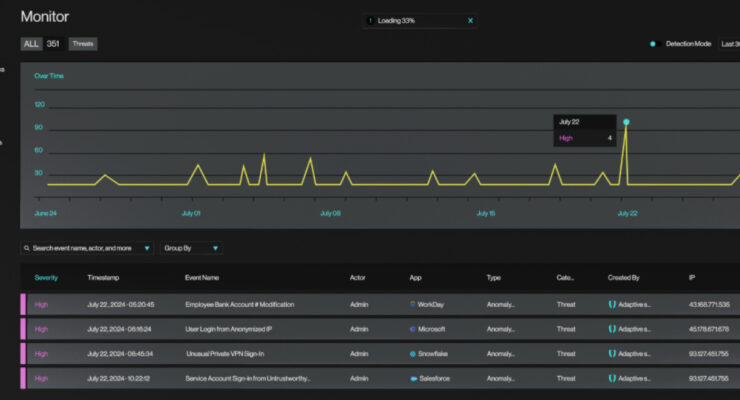Click the info icon in Loading banner

click(x=370, y=21)
